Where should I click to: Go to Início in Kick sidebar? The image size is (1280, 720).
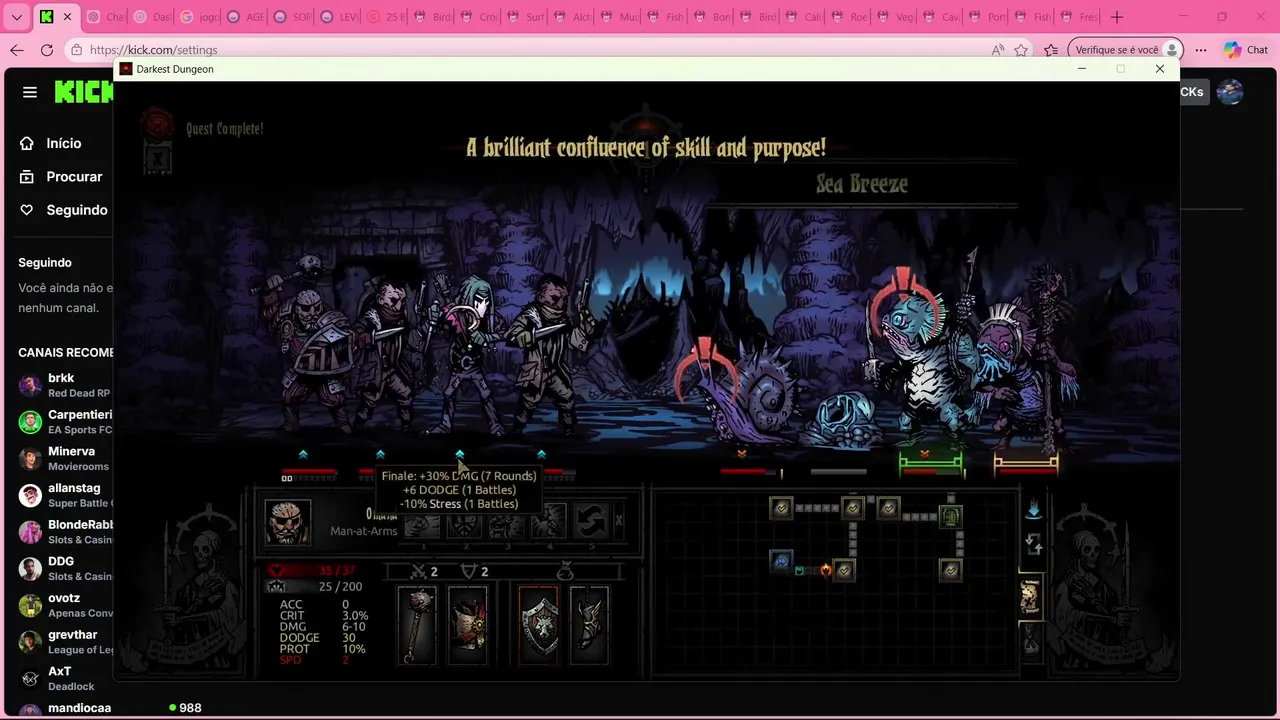pyautogui.click(x=63, y=143)
